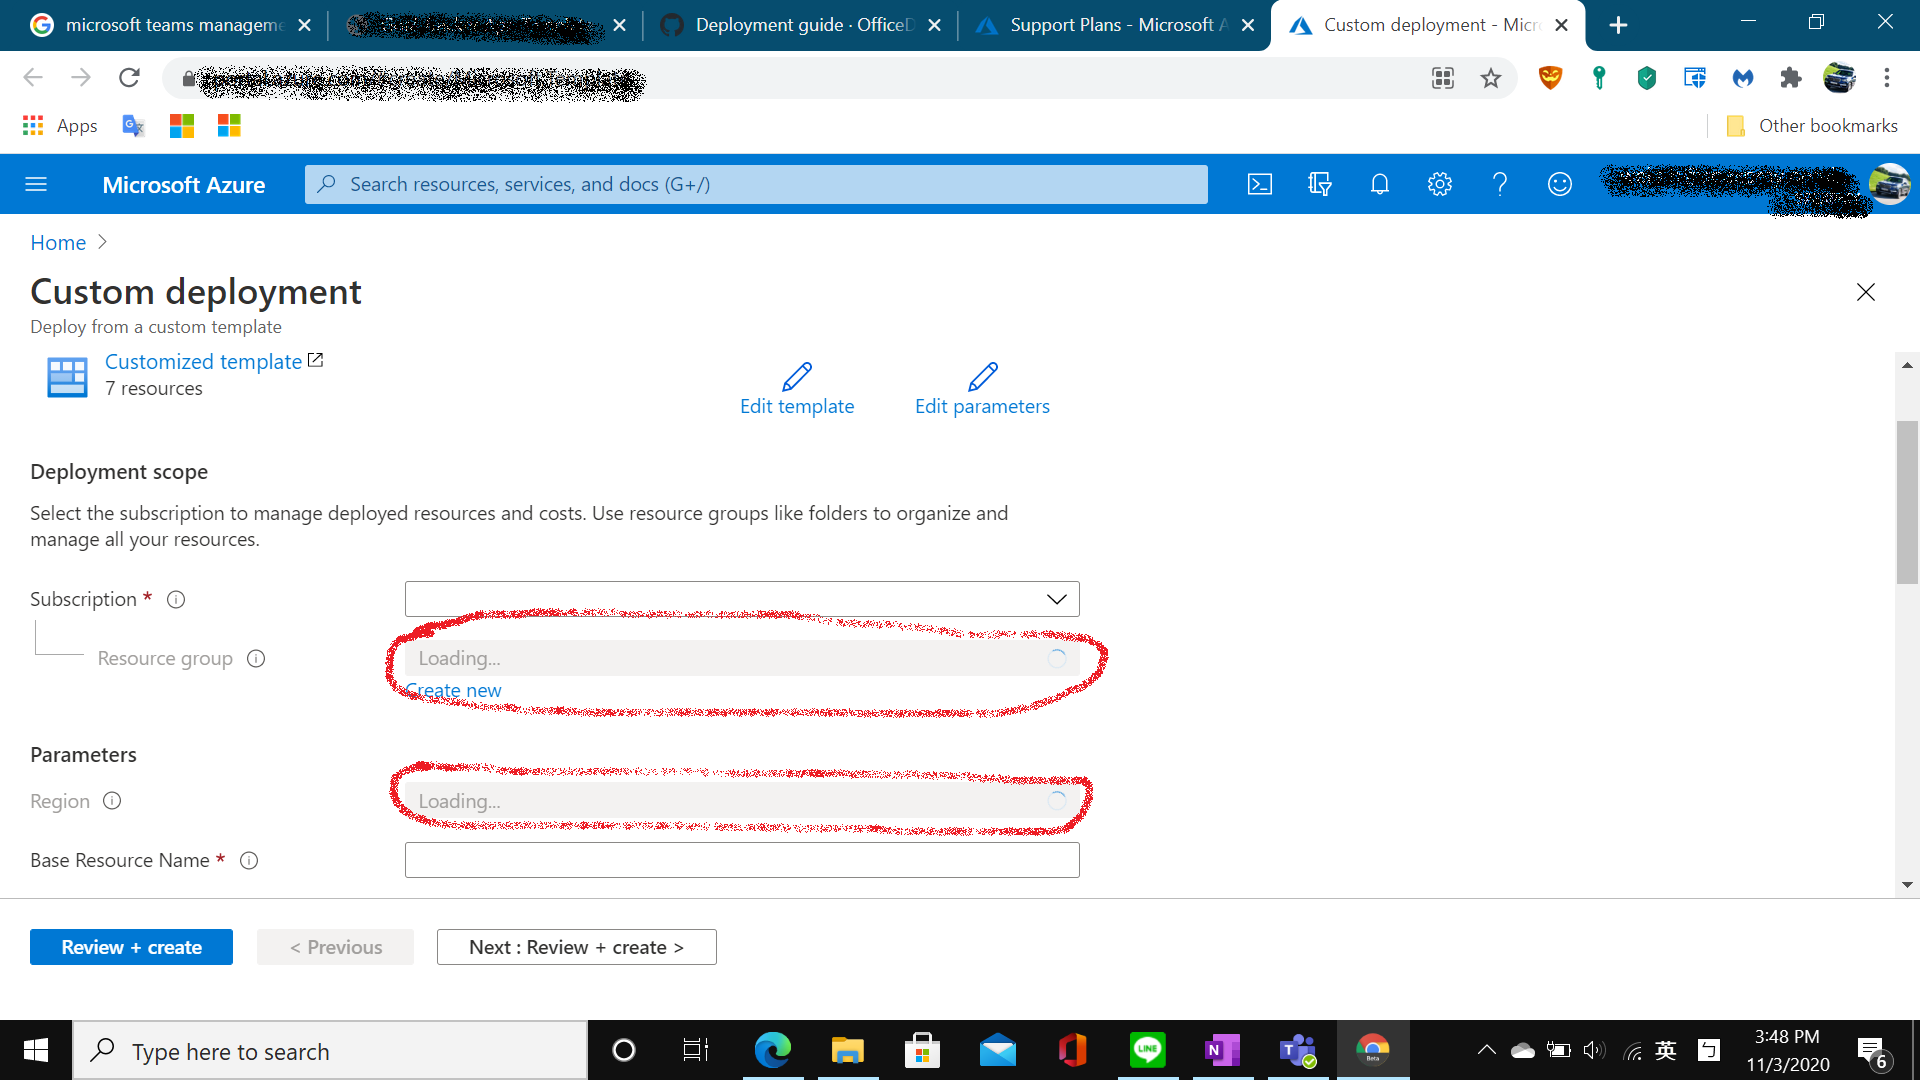Launch Microsoft Teams from the taskbar
The width and height of the screenshot is (1920, 1080).
(1297, 1050)
